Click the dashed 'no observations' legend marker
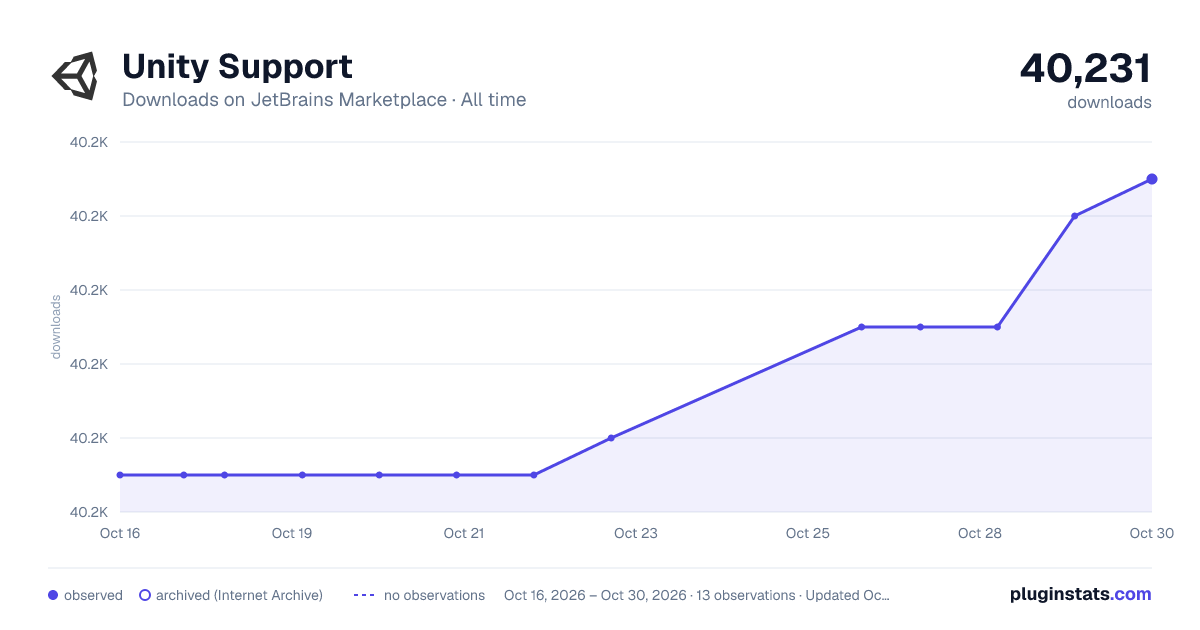This screenshot has height=630, width=1200. (x=364, y=595)
